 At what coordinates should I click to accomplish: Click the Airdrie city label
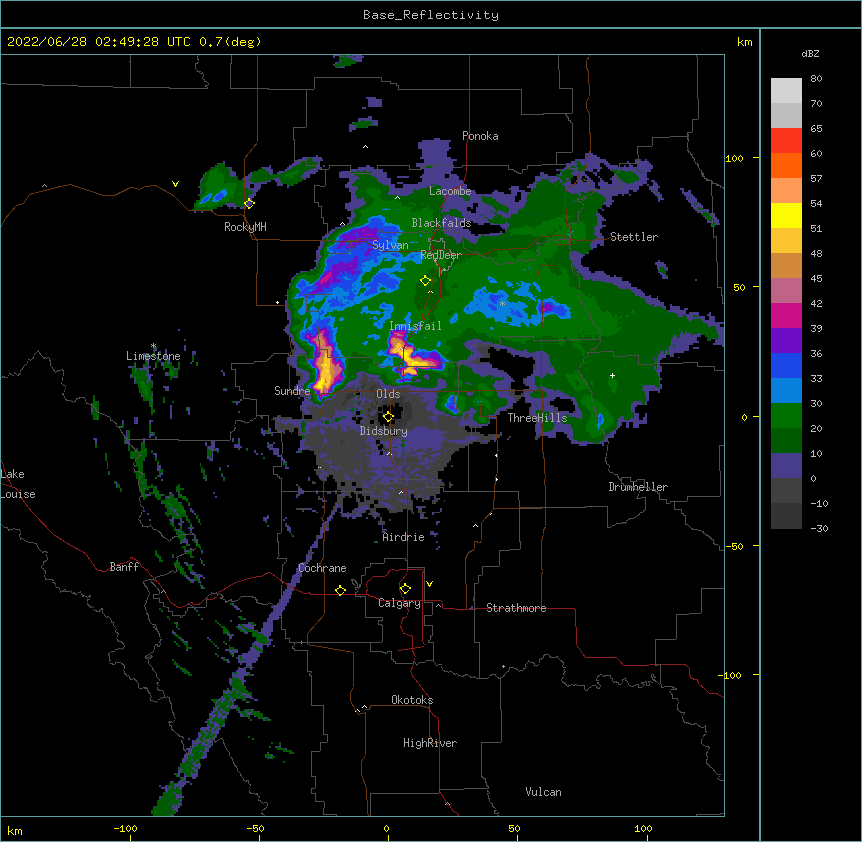(x=404, y=537)
